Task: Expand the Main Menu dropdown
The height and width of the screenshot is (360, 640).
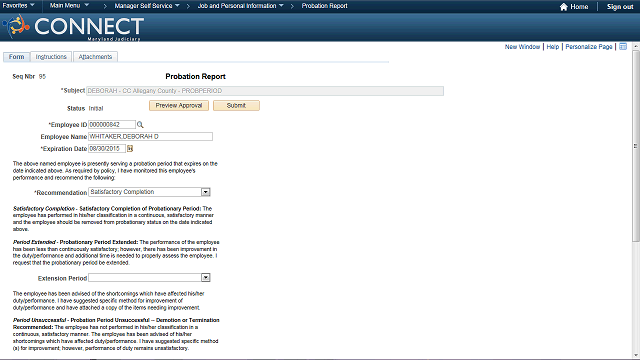Action: pos(69,6)
